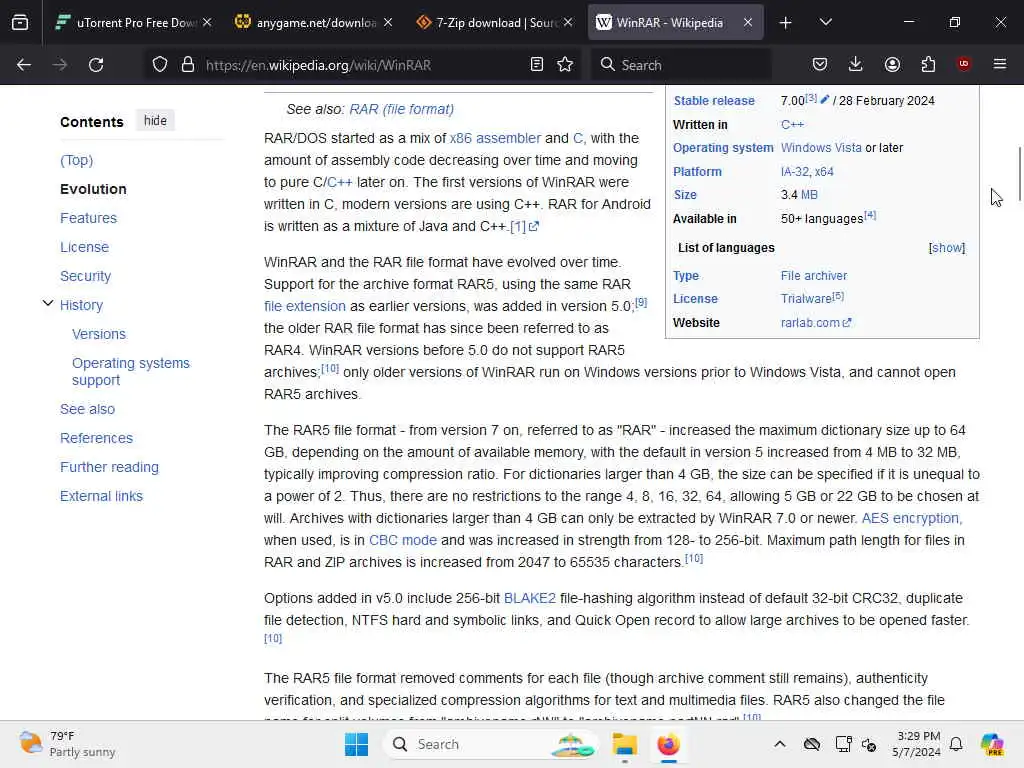Close the WinRAR Wikipedia tab
The image size is (1024, 768).
pyautogui.click(x=748, y=22)
